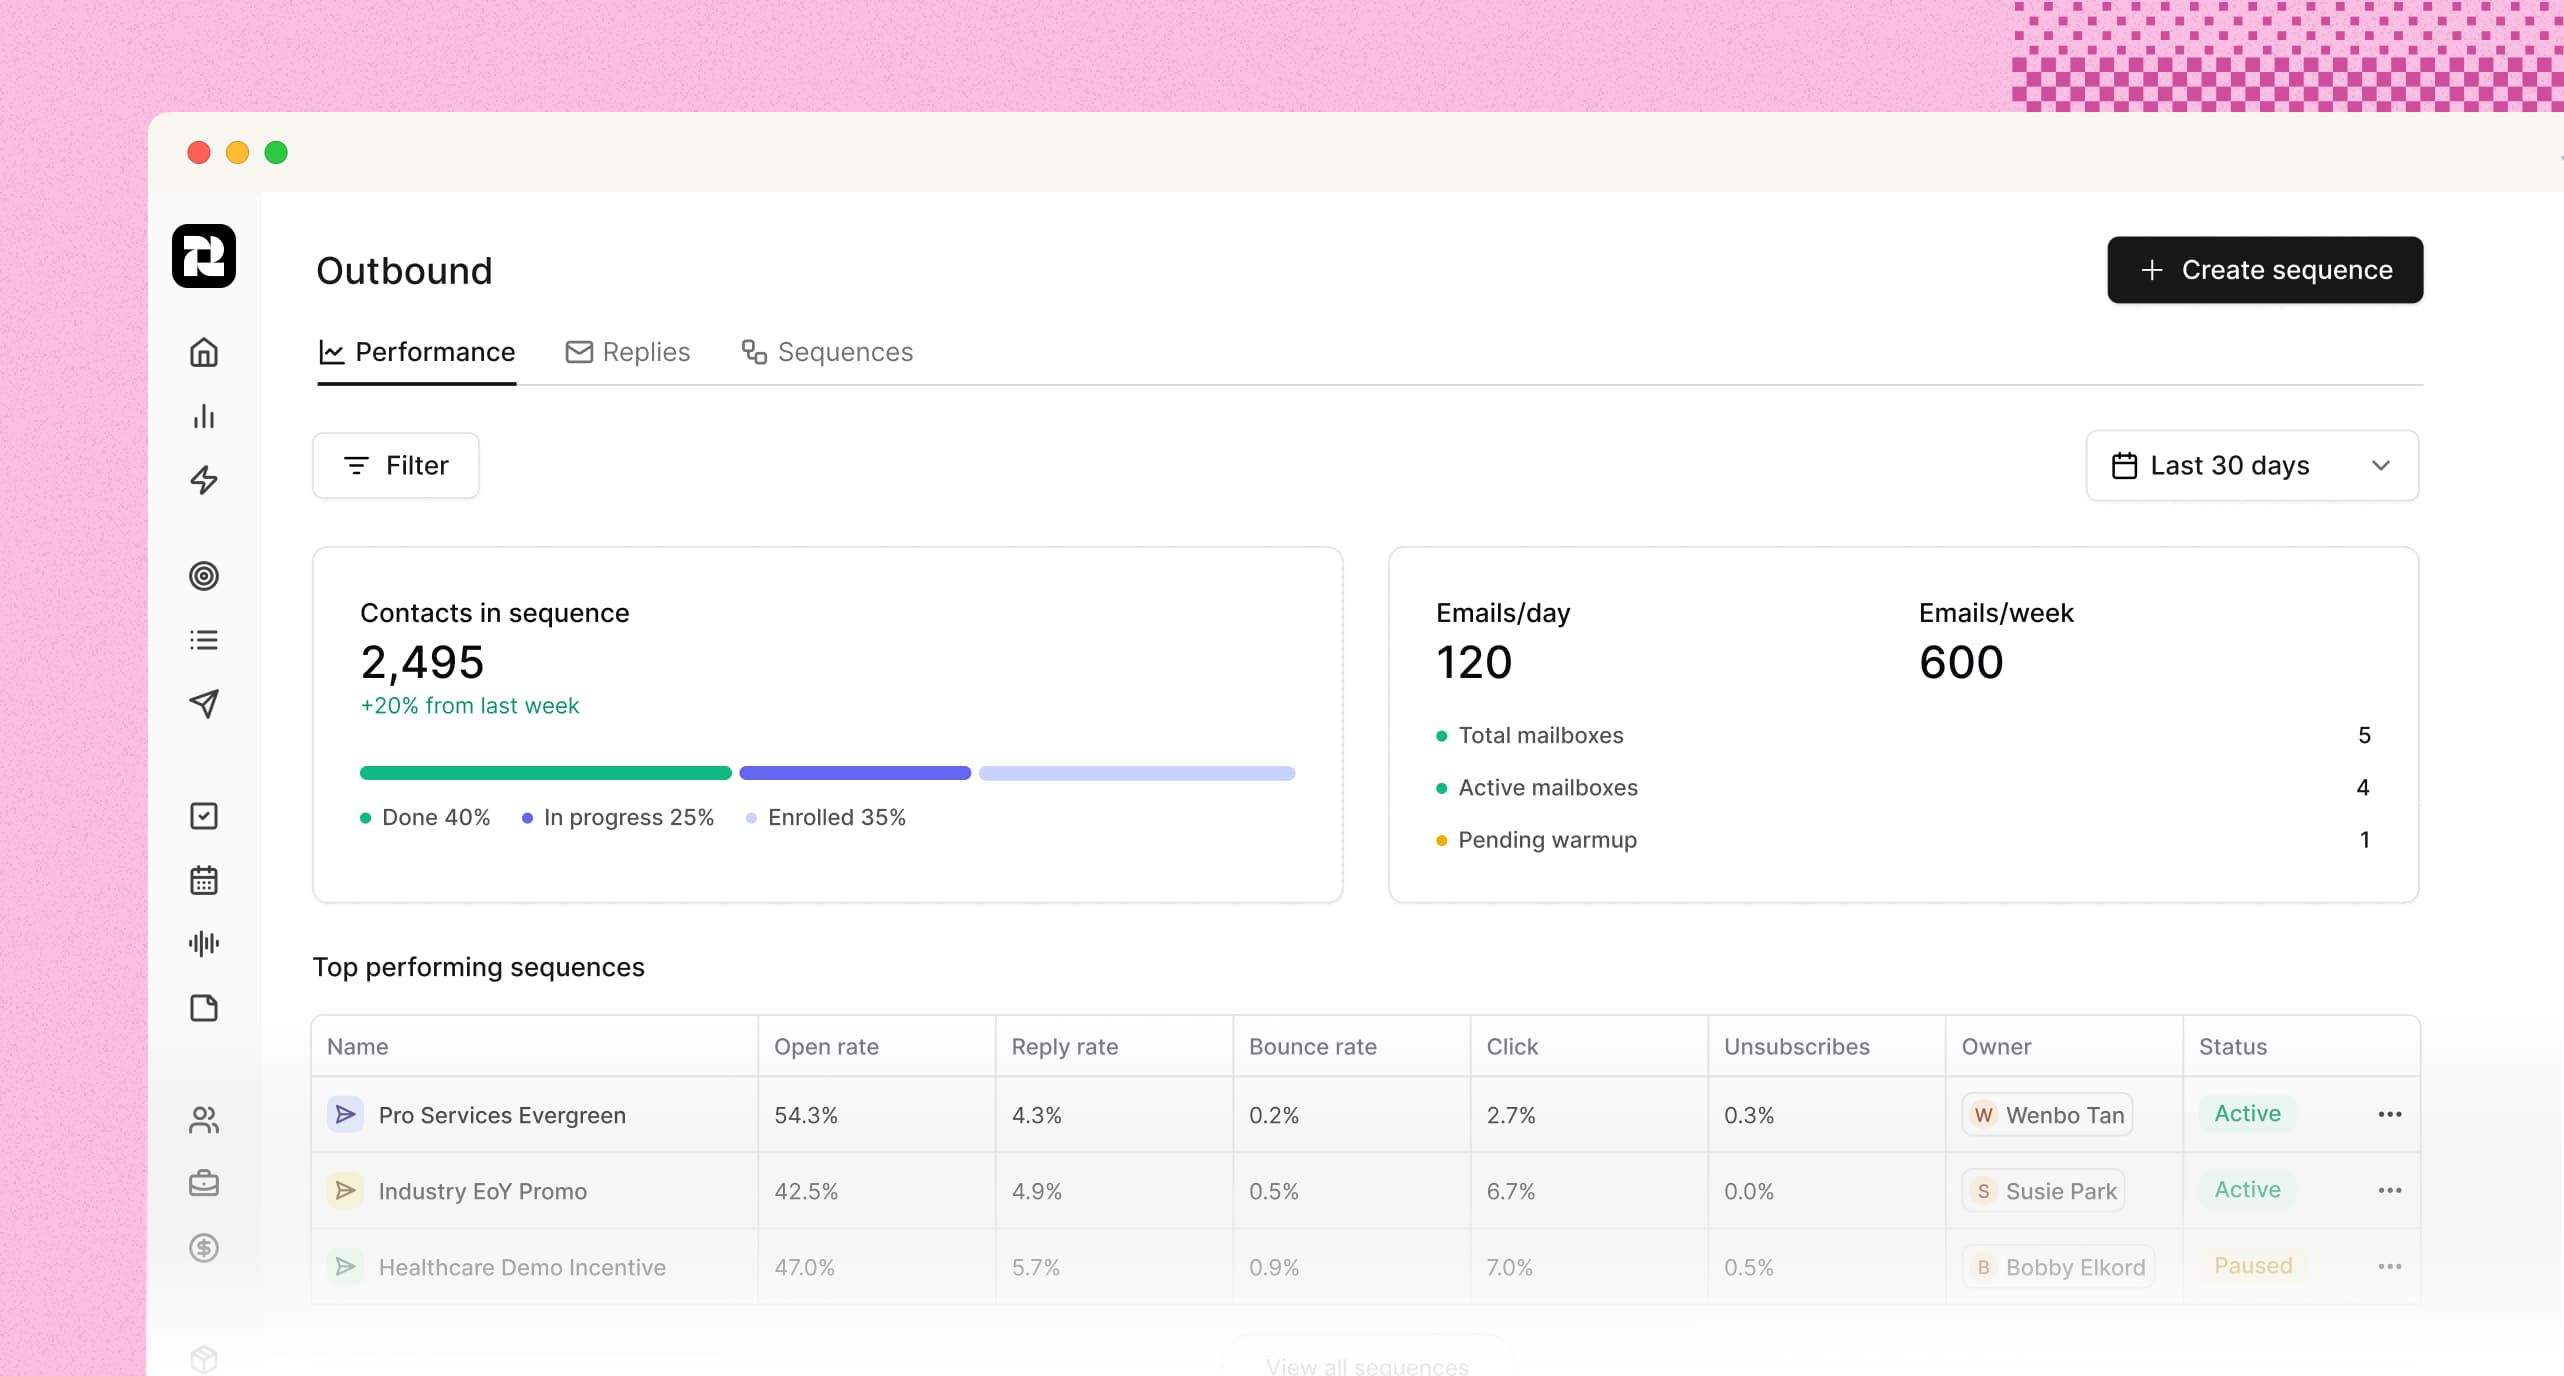Open the list view icon in sidebar
Image resolution: width=2564 pixels, height=1376 pixels.
tap(203, 640)
